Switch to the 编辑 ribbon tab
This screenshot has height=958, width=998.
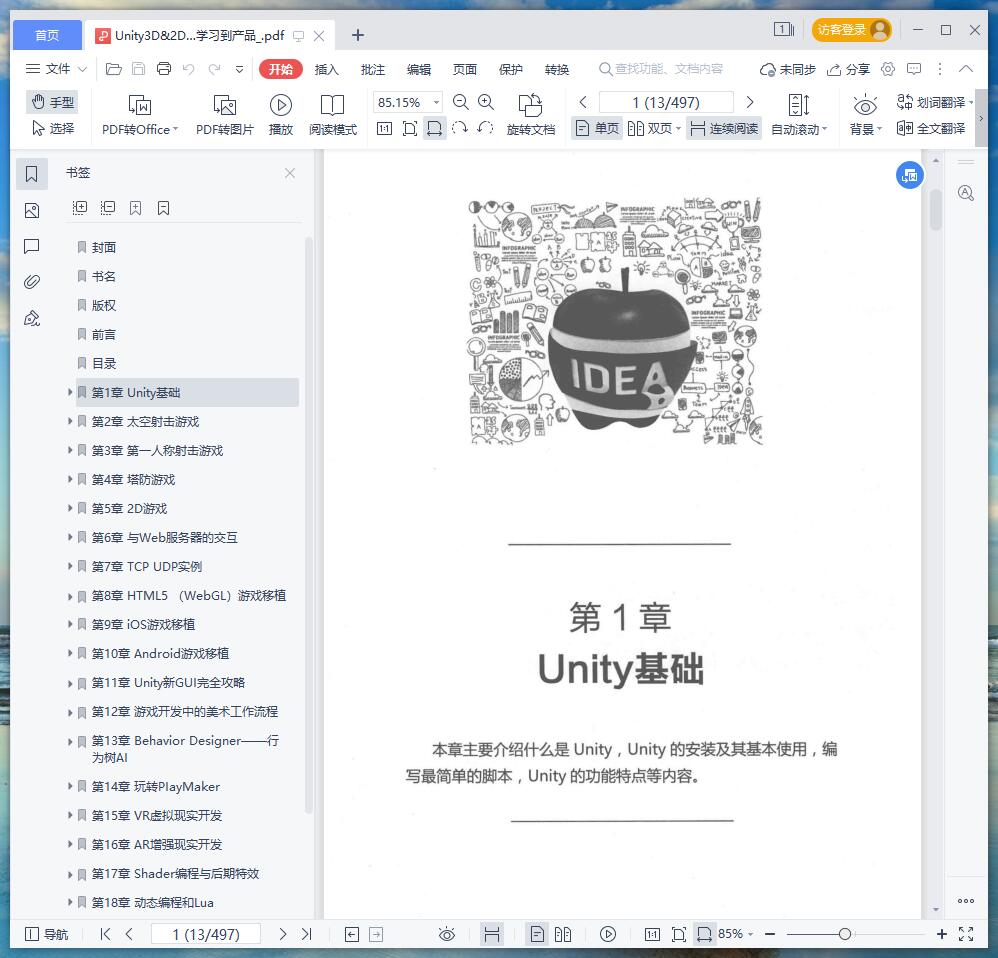419,69
